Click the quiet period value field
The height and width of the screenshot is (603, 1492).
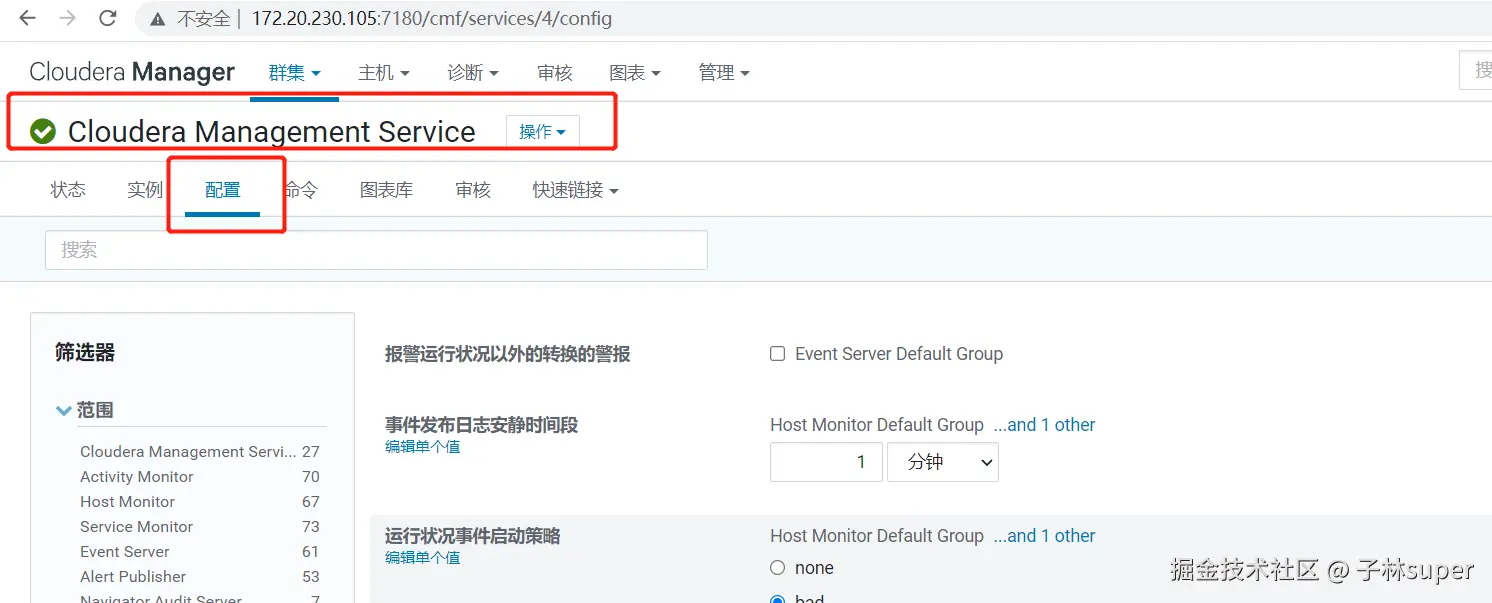click(826, 462)
